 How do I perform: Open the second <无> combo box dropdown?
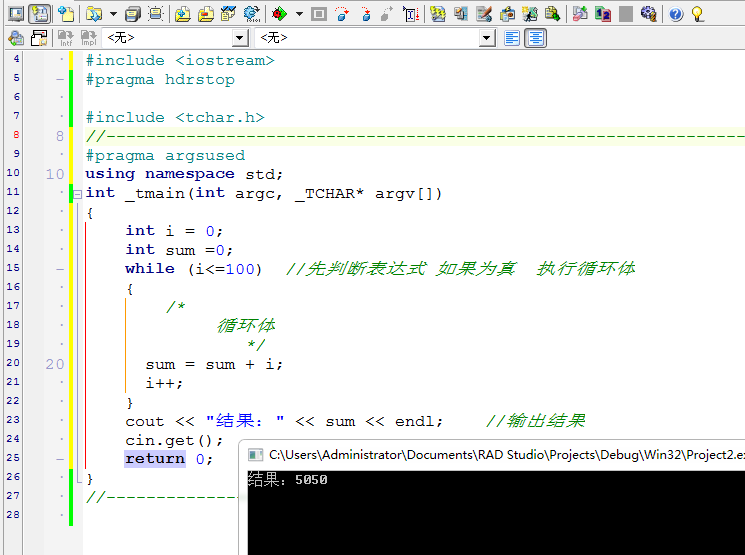487,38
